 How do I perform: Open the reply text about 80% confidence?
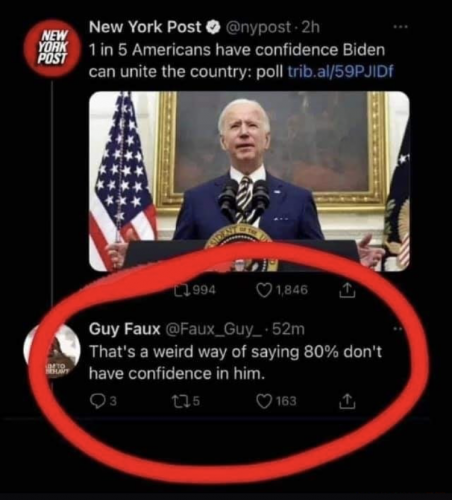235,362
